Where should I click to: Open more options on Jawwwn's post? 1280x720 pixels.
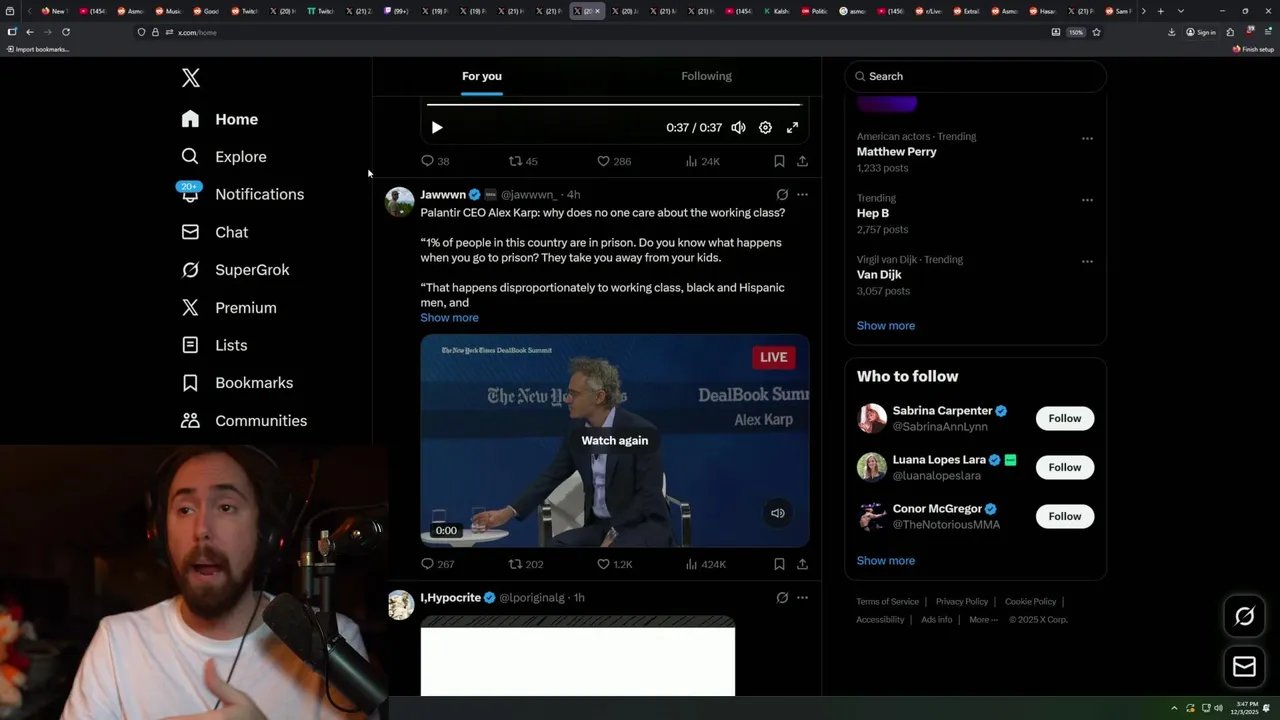pos(802,195)
